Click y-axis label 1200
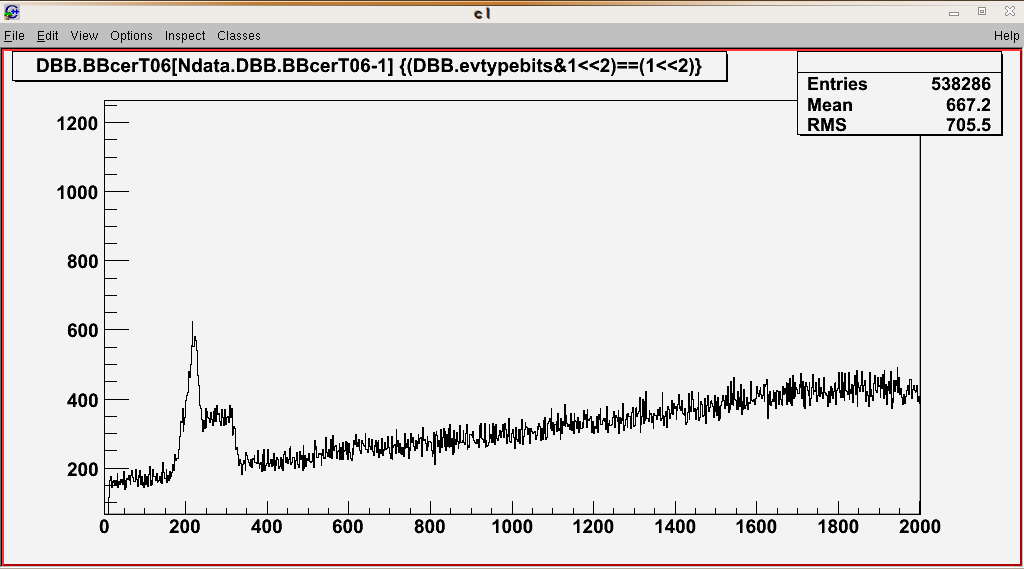 click(77, 123)
